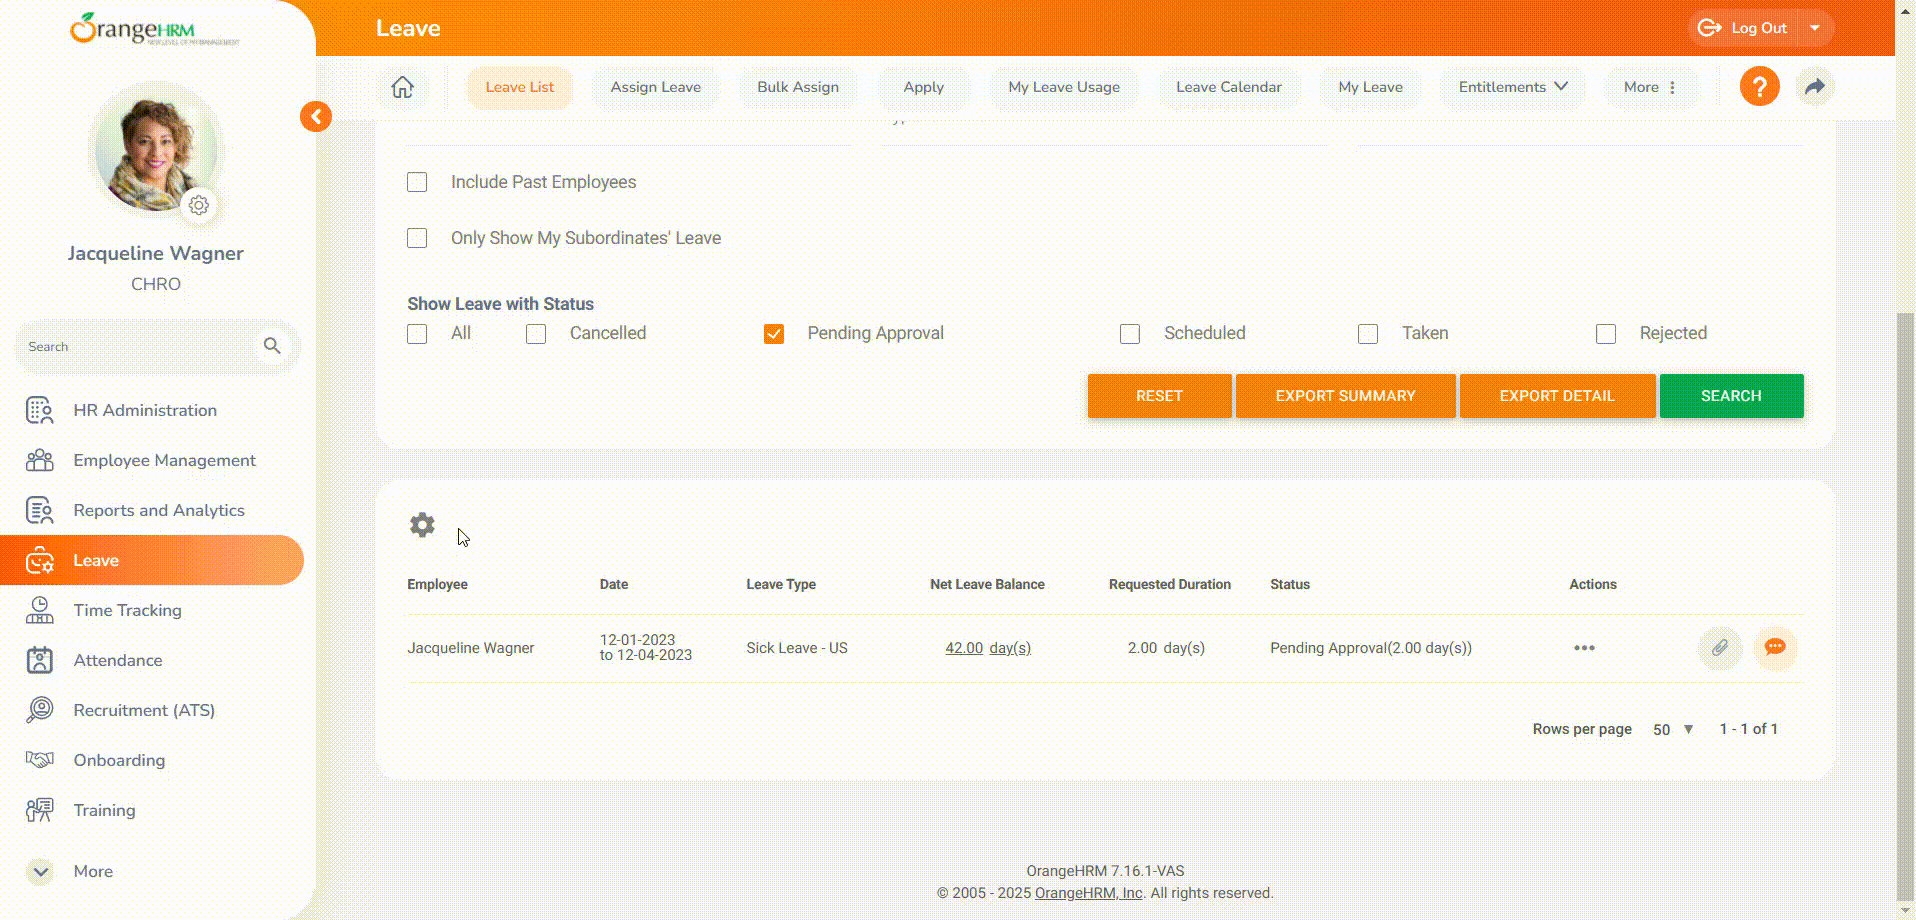Click the Net Leave Balance column header
Screen dimensions: 1916x920
(x=987, y=584)
